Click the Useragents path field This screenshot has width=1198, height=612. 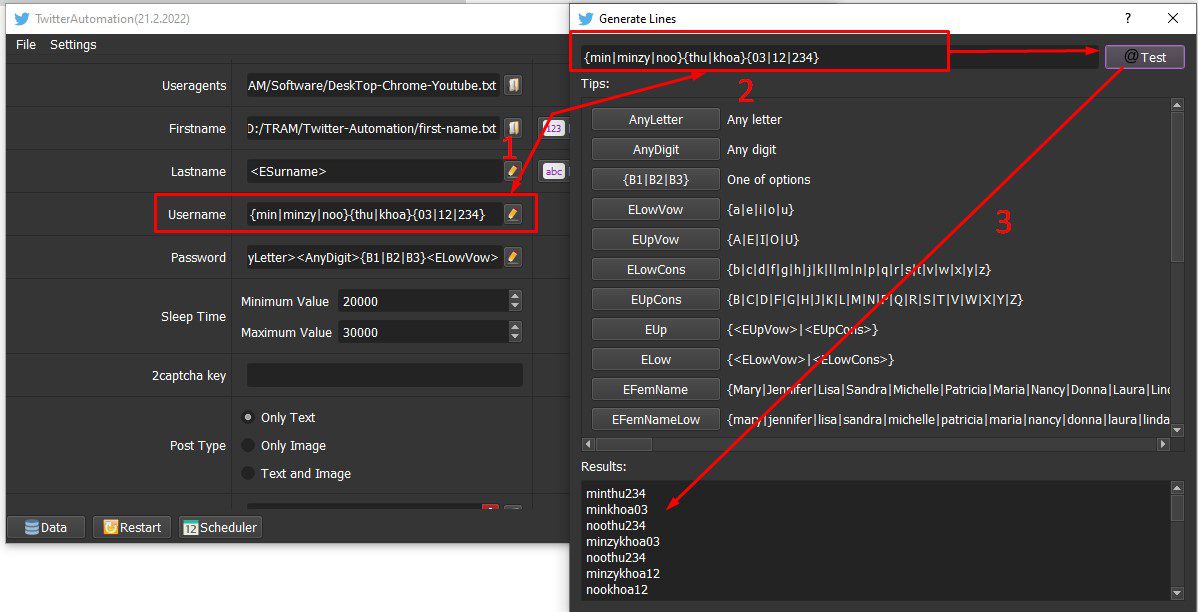374,85
